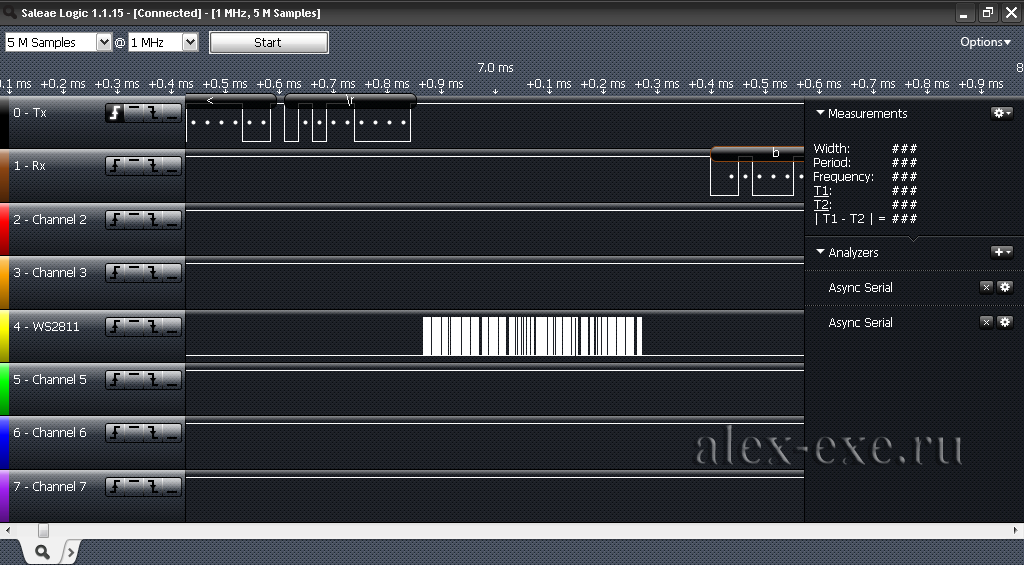
Task: Select the '4 - WS2811' channel label
Action: [46, 327]
